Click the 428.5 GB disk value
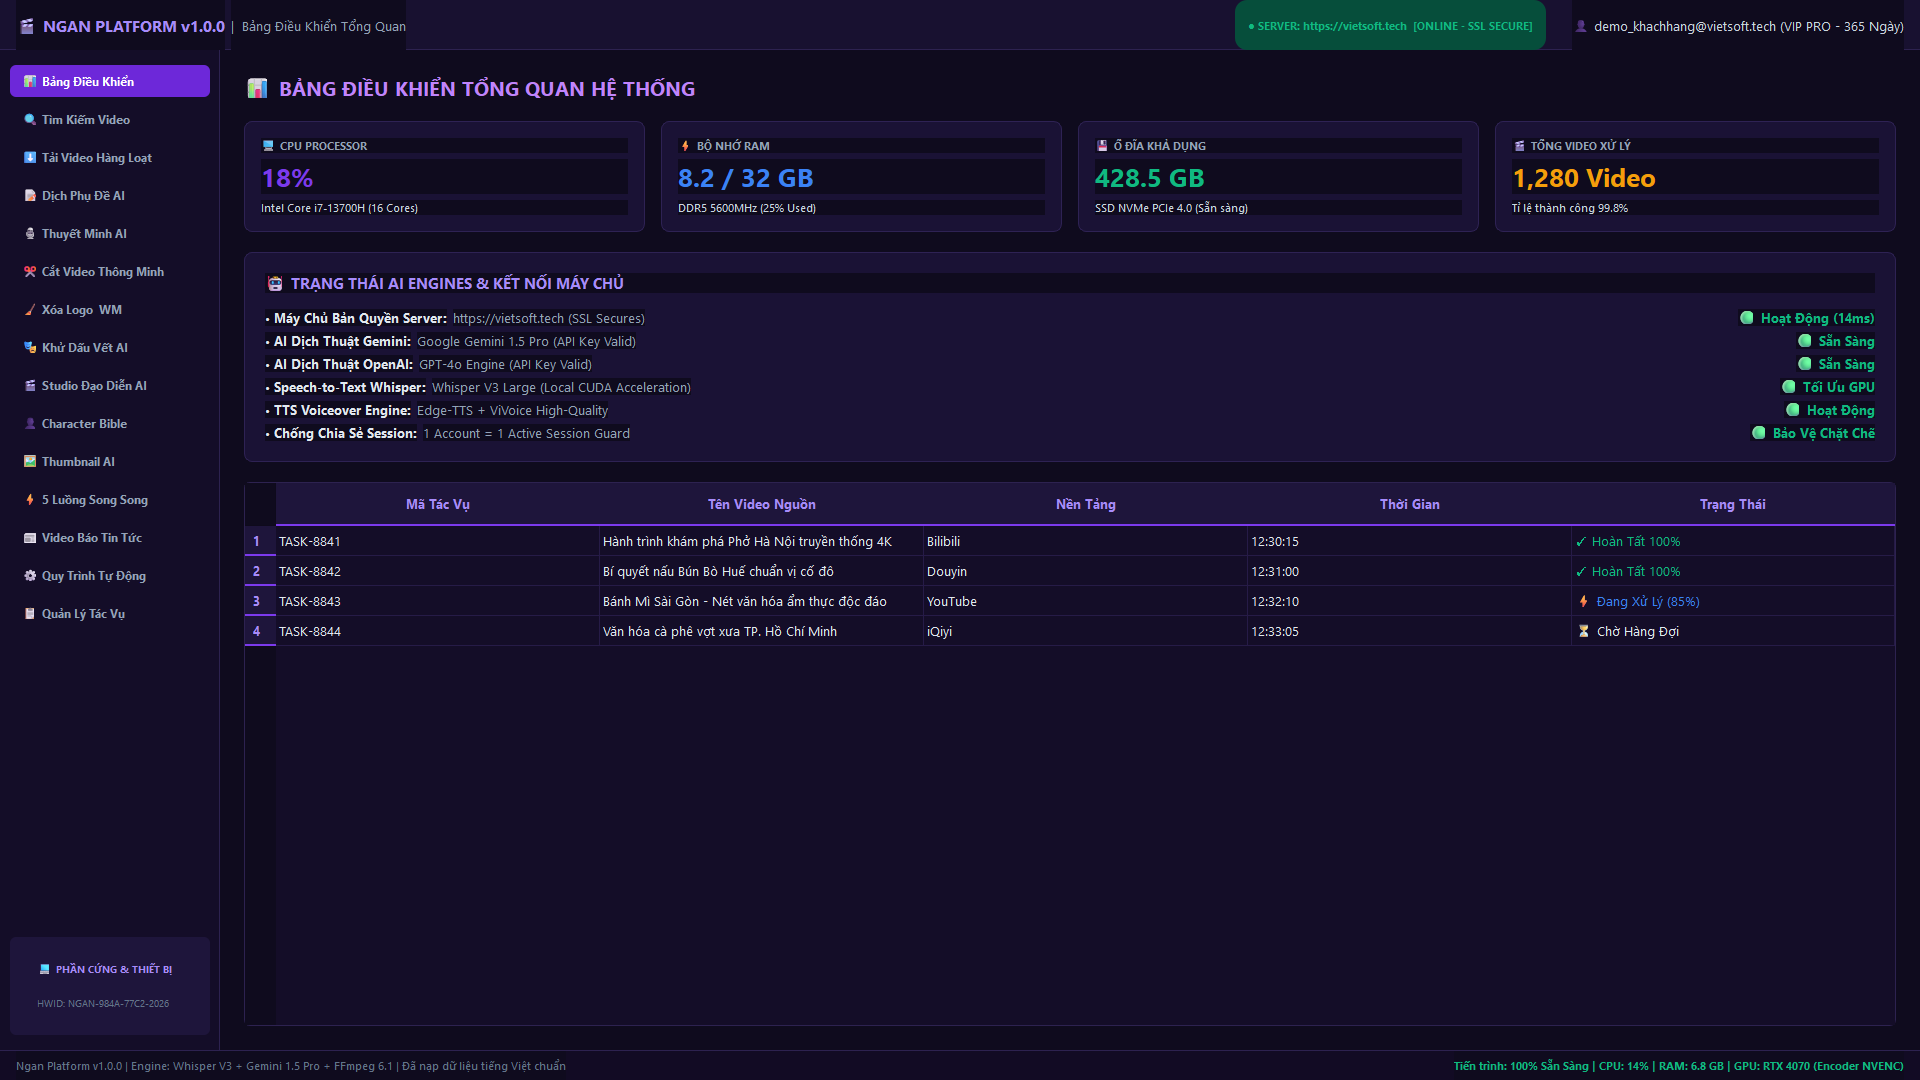Screen dimensions: 1920x1080 tap(1150, 178)
